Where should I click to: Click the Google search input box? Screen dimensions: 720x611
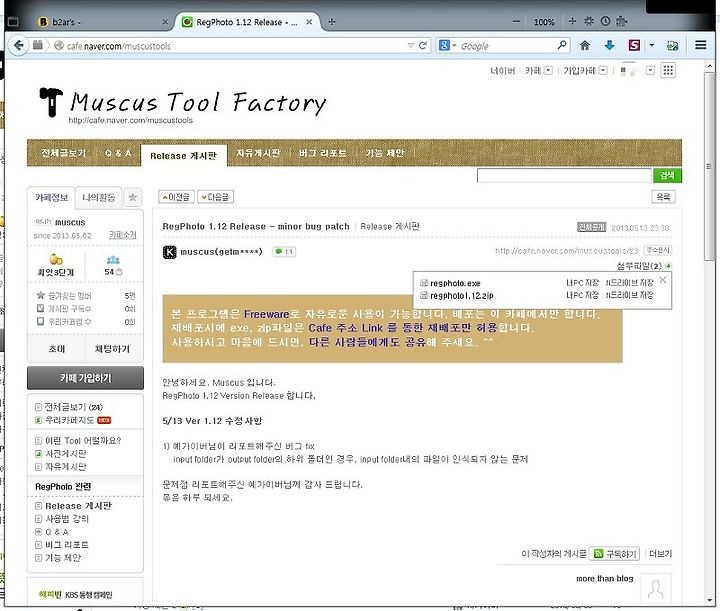pos(507,45)
